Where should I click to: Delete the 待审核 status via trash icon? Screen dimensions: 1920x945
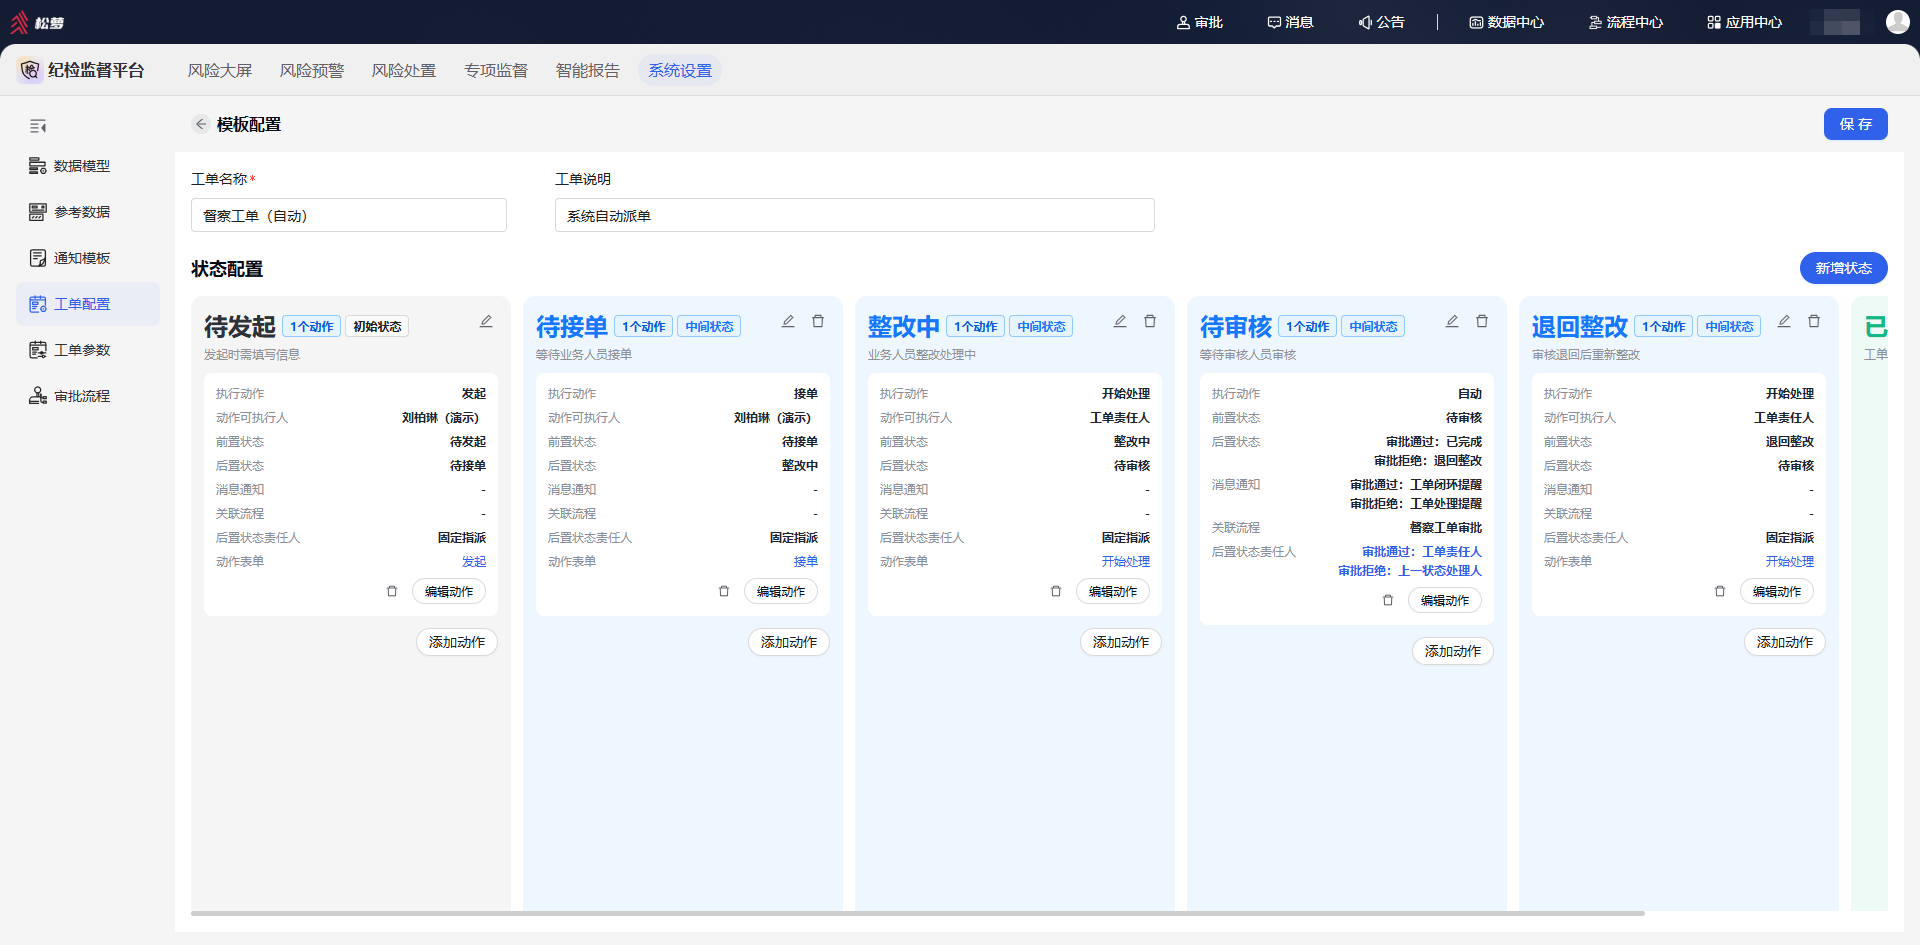coord(1482,321)
